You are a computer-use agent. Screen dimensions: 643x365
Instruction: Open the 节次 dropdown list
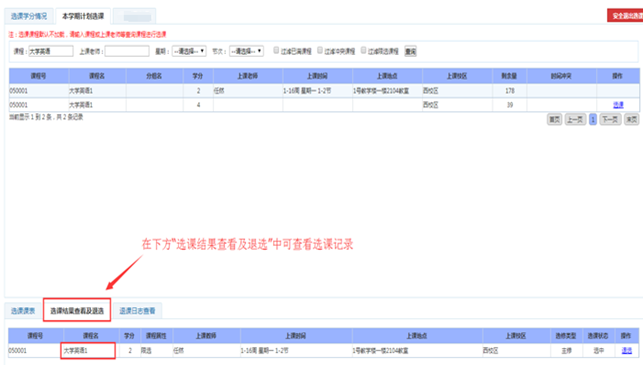click(x=246, y=51)
